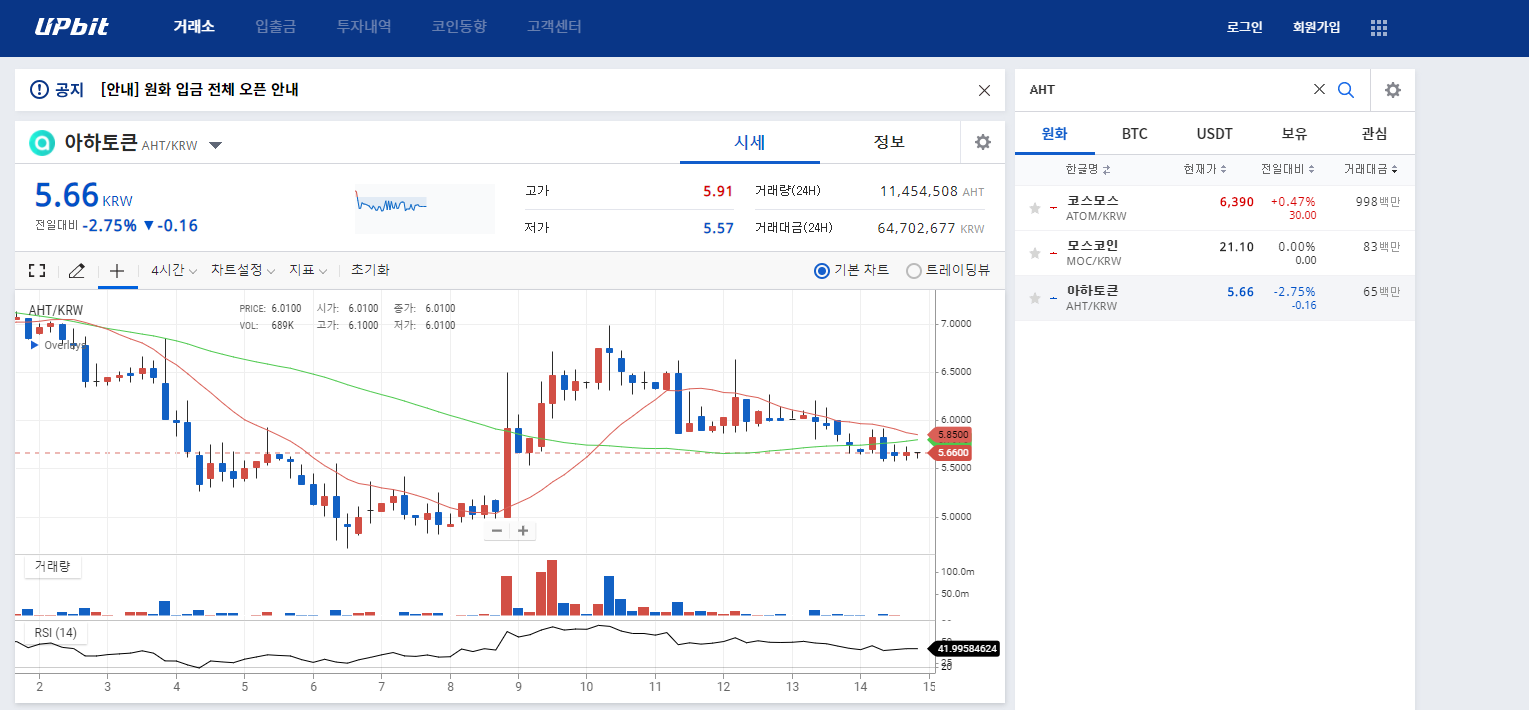Click the 5.8500 price axis tag

[x=952, y=435]
